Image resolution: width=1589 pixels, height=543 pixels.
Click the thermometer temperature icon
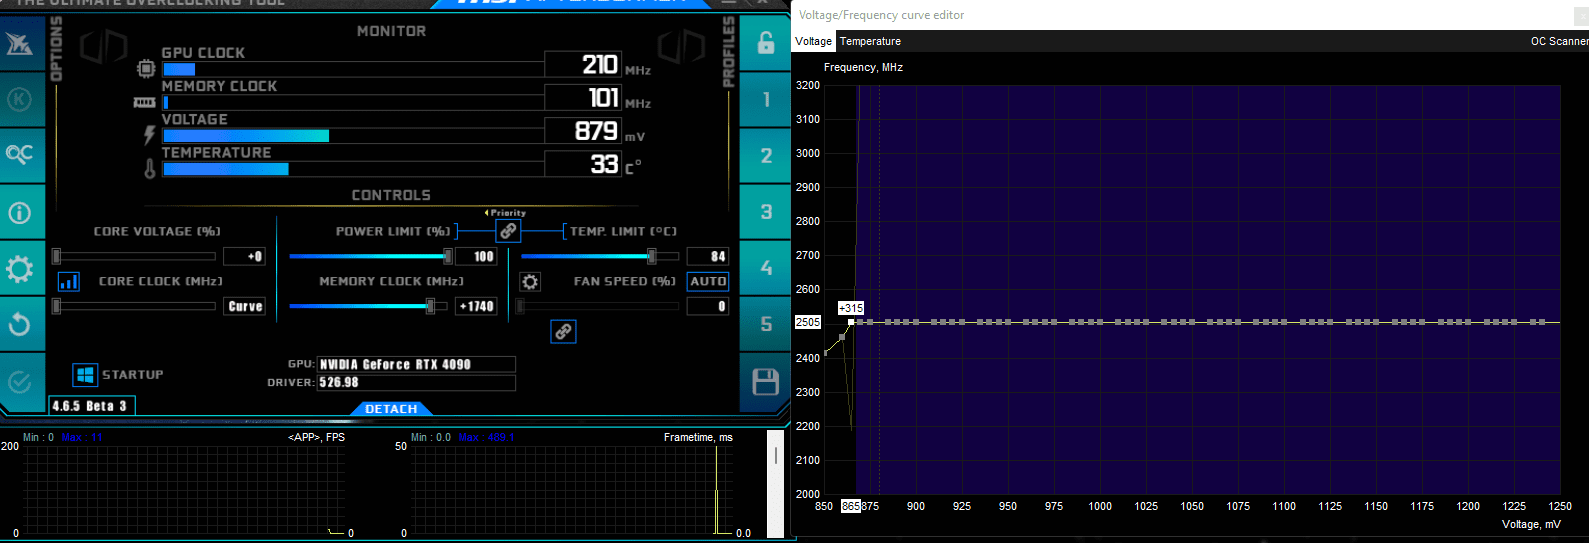150,168
